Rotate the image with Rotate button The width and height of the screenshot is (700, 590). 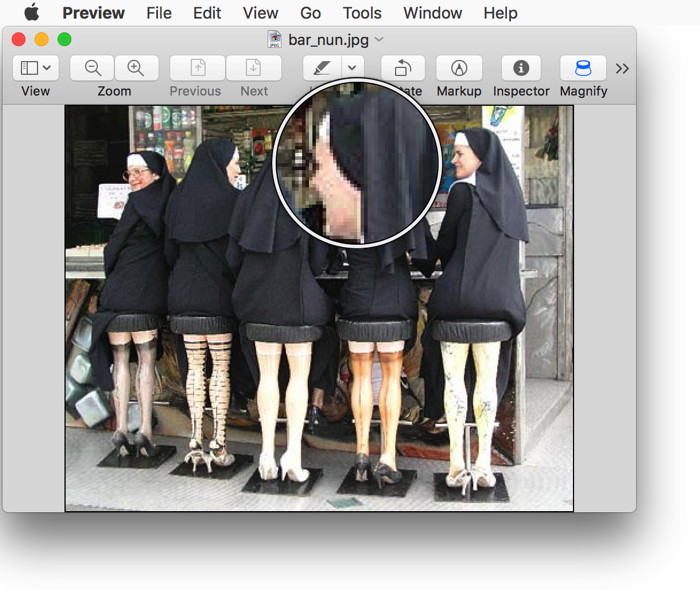tap(403, 68)
